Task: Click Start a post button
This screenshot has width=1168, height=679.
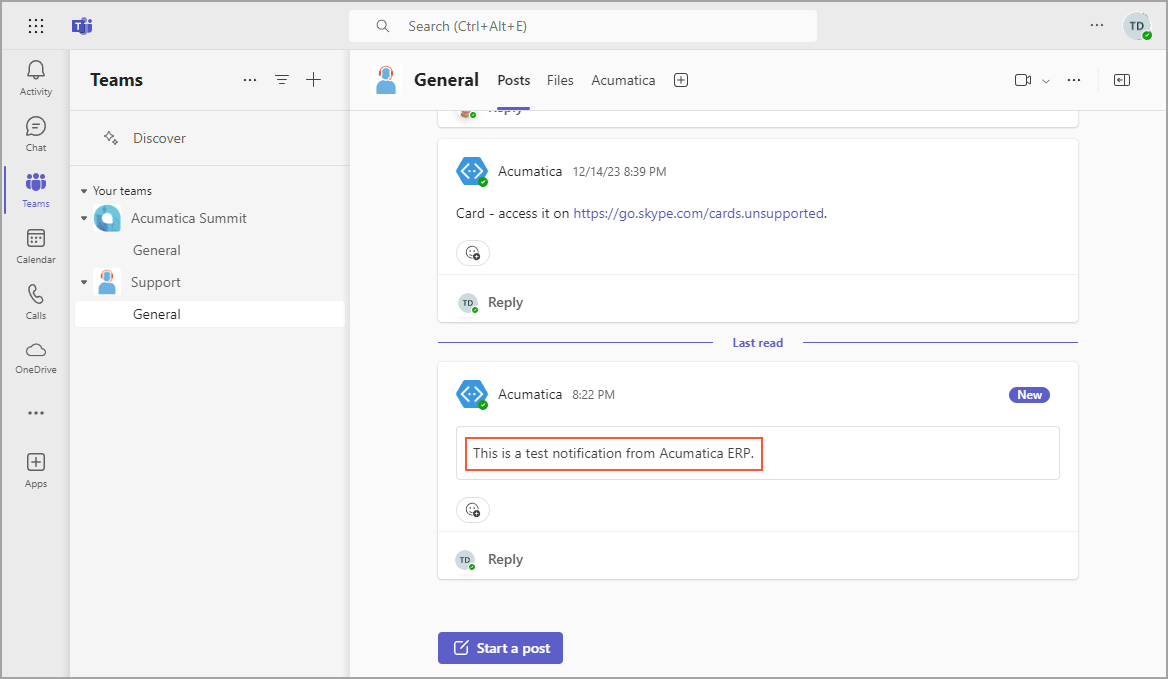Action: pyautogui.click(x=501, y=648)
